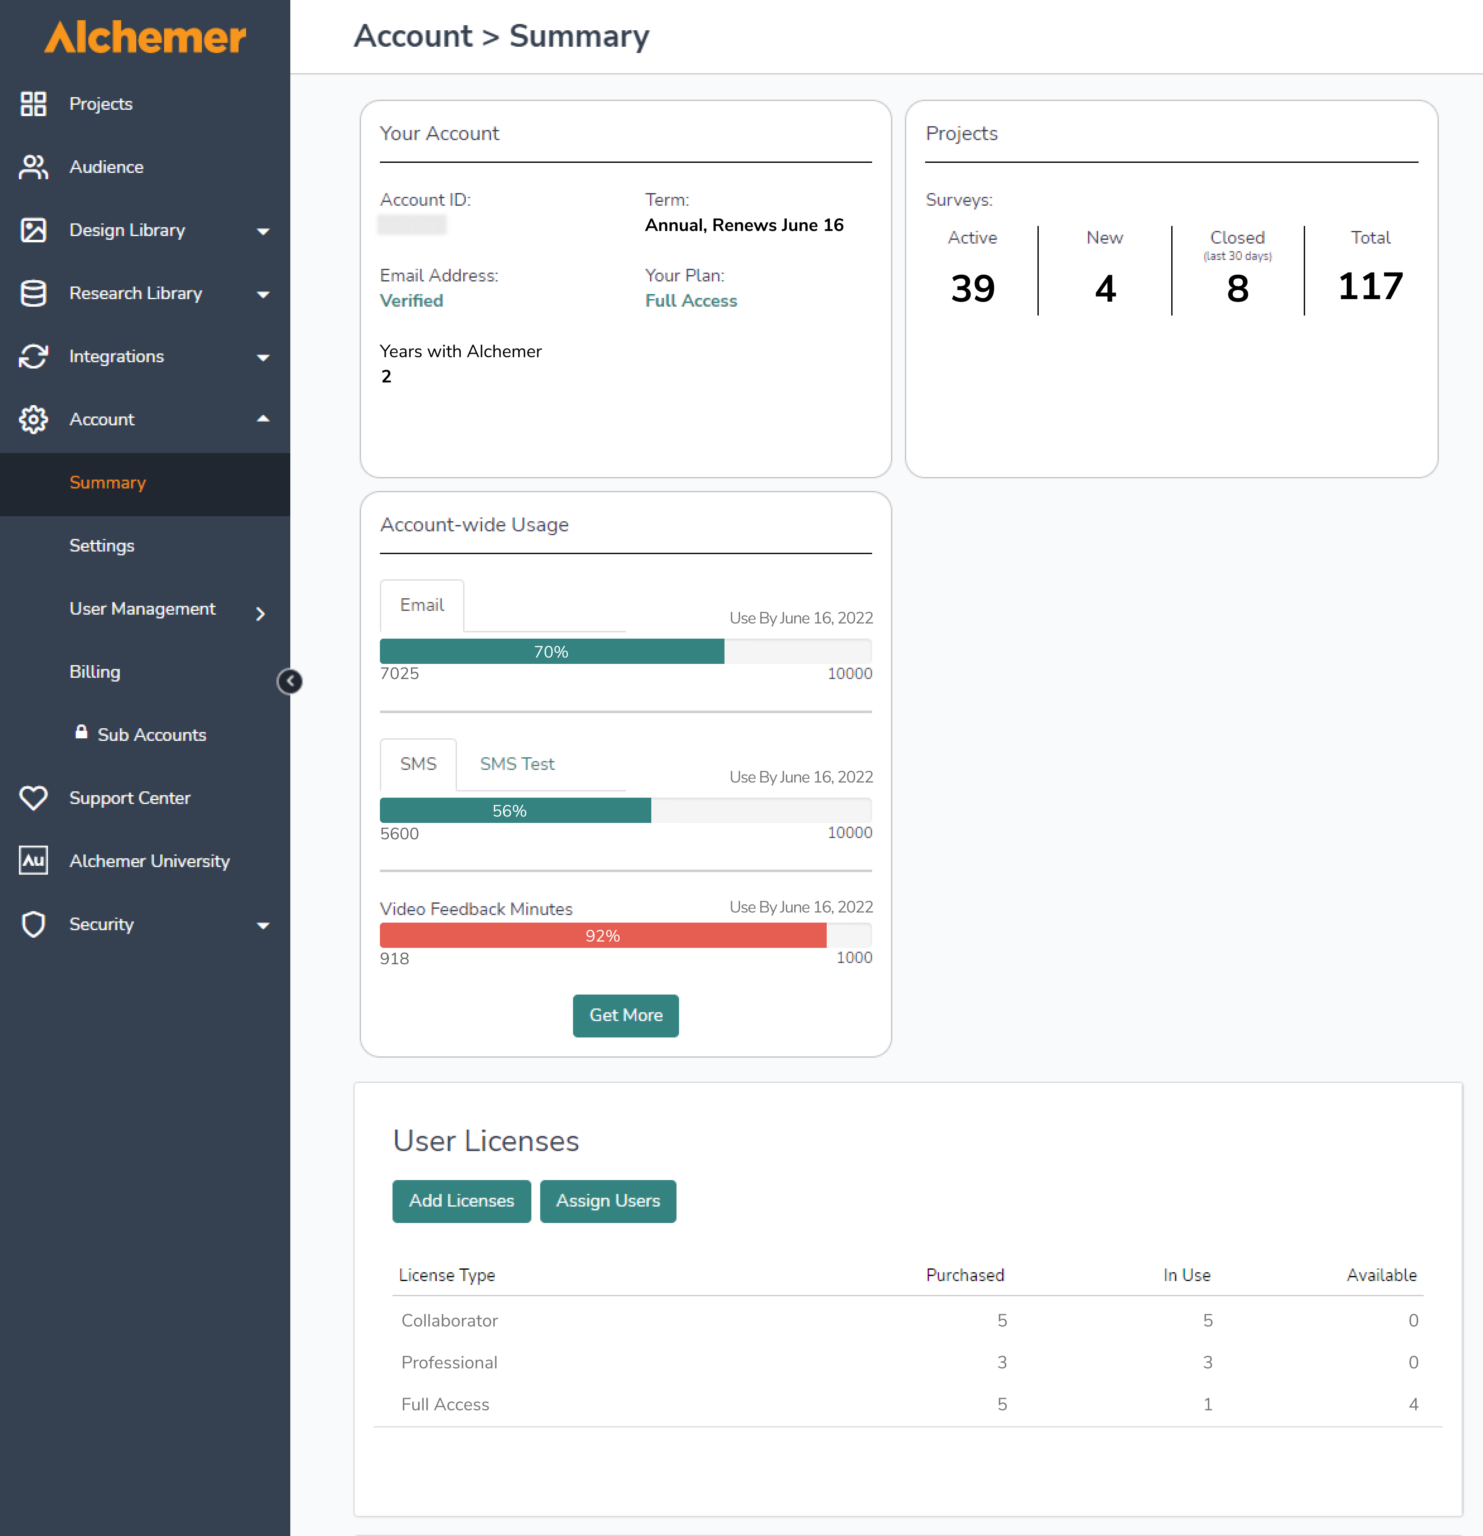Open the Research Library database icon

click(33, 293)
